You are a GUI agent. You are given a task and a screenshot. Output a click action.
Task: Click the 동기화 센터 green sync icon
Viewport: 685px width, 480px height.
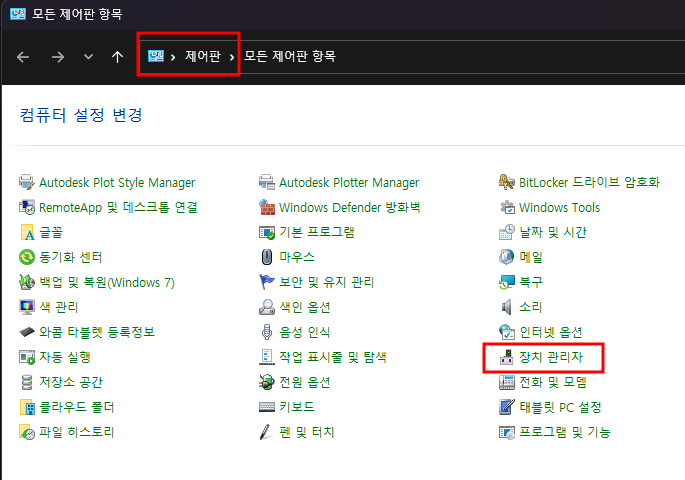(x=27, y=257)
